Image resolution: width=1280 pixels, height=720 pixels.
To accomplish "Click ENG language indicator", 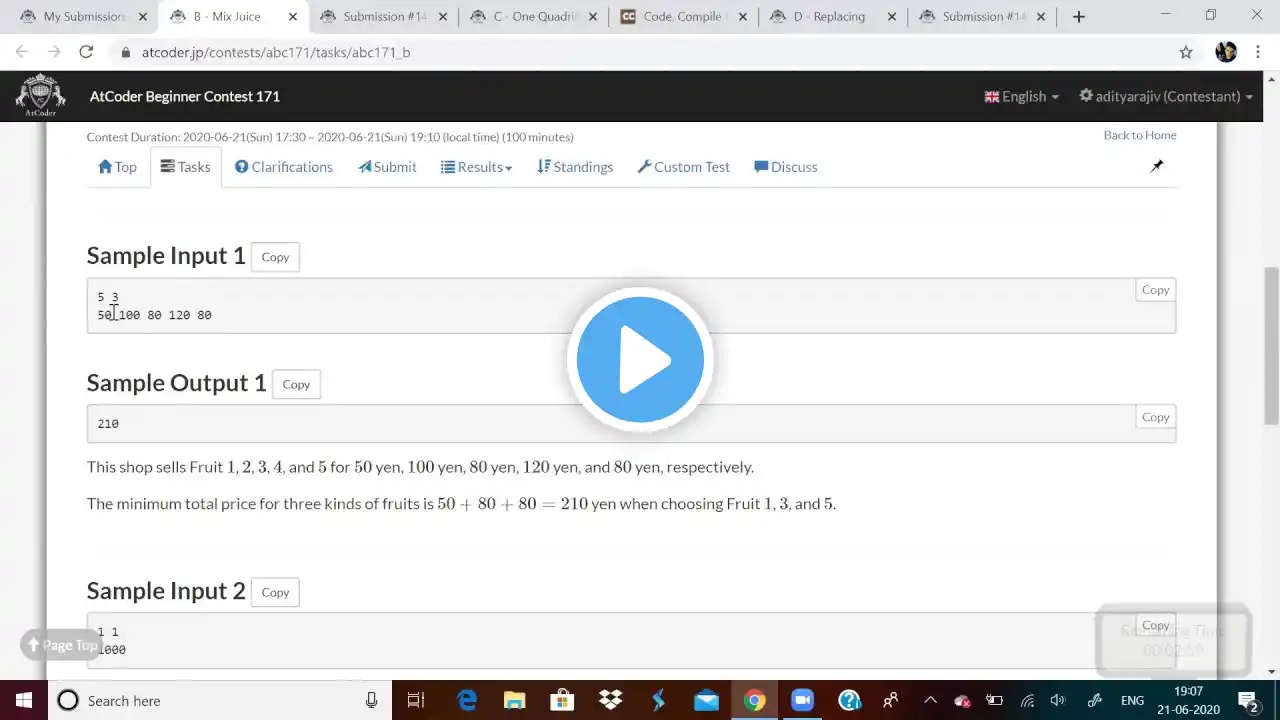I will [1132, 700].
